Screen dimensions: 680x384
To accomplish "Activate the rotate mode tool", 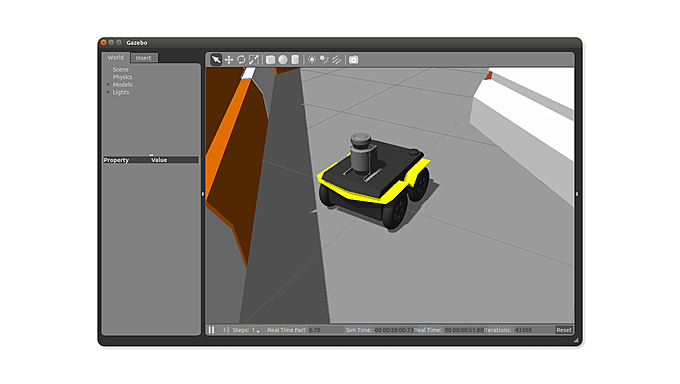I will pos(241,59).
